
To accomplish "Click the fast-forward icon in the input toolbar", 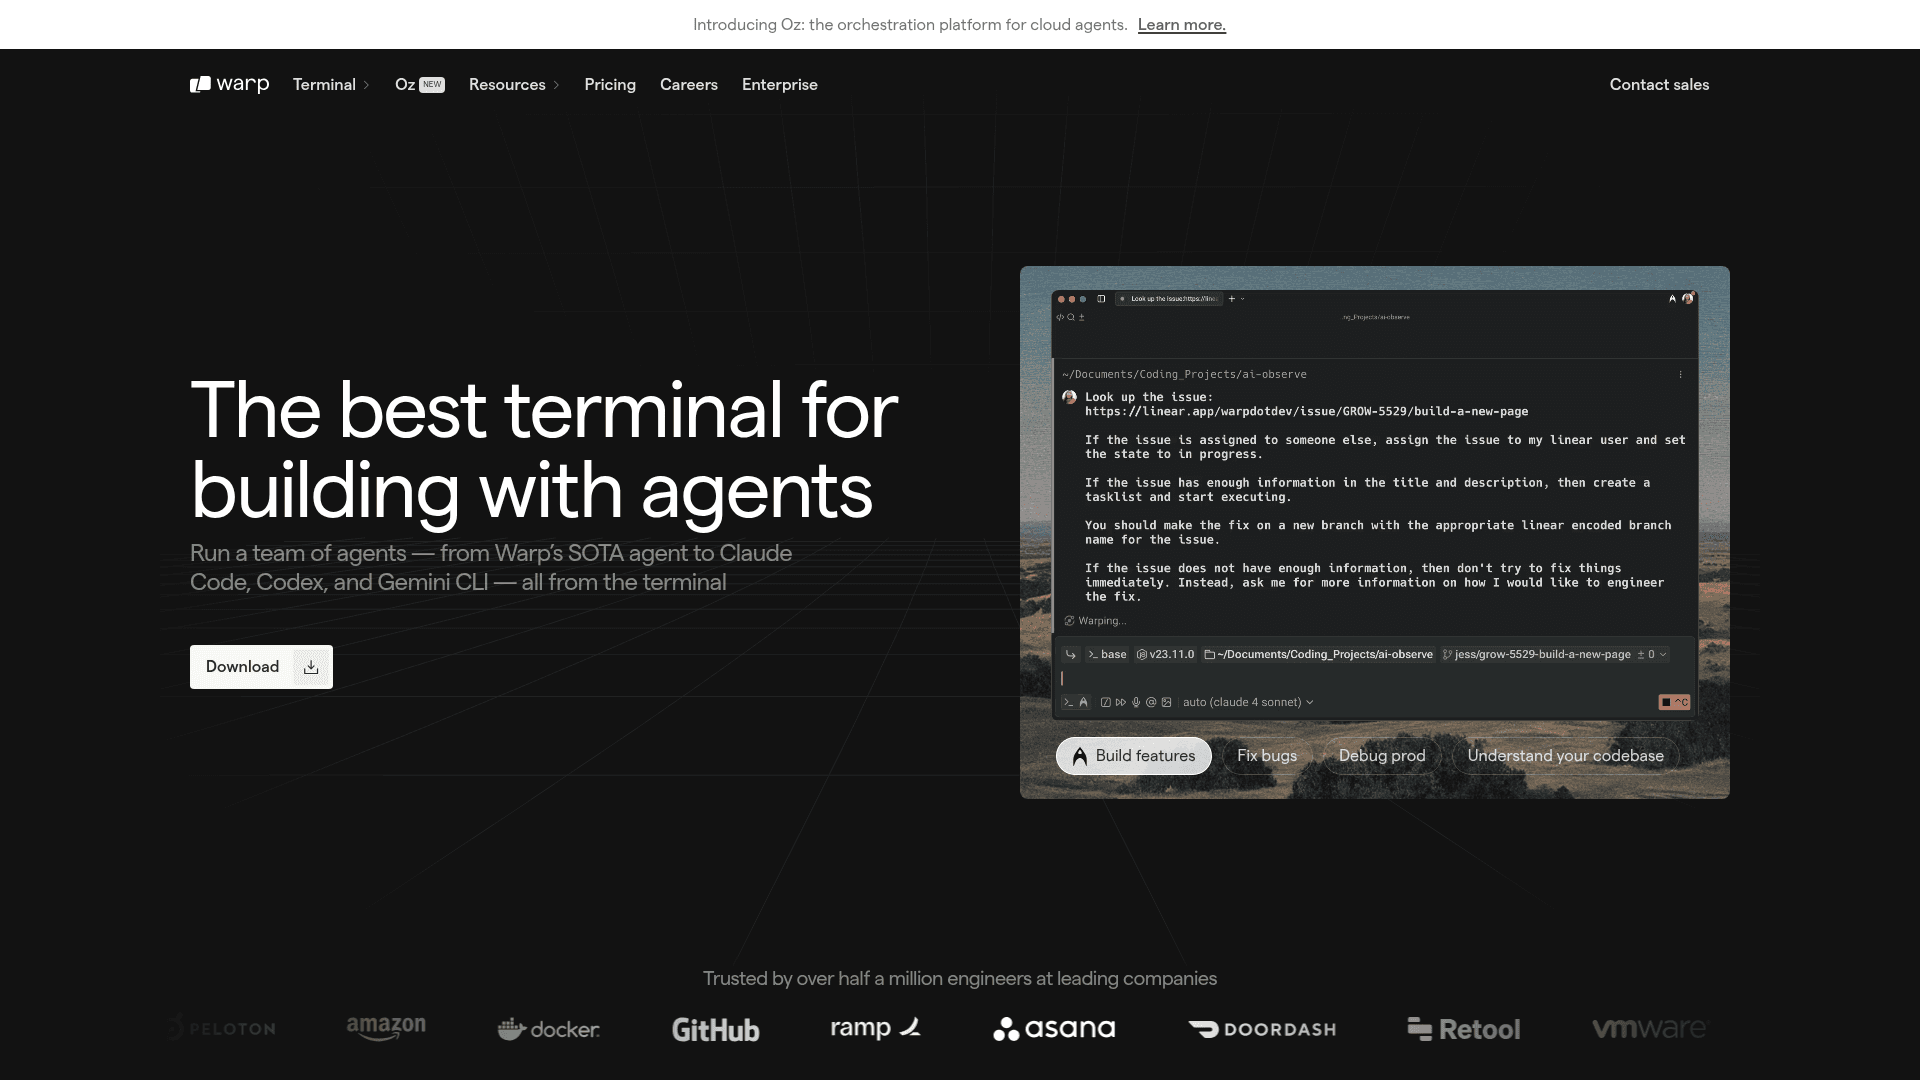I will [1120, 702].
